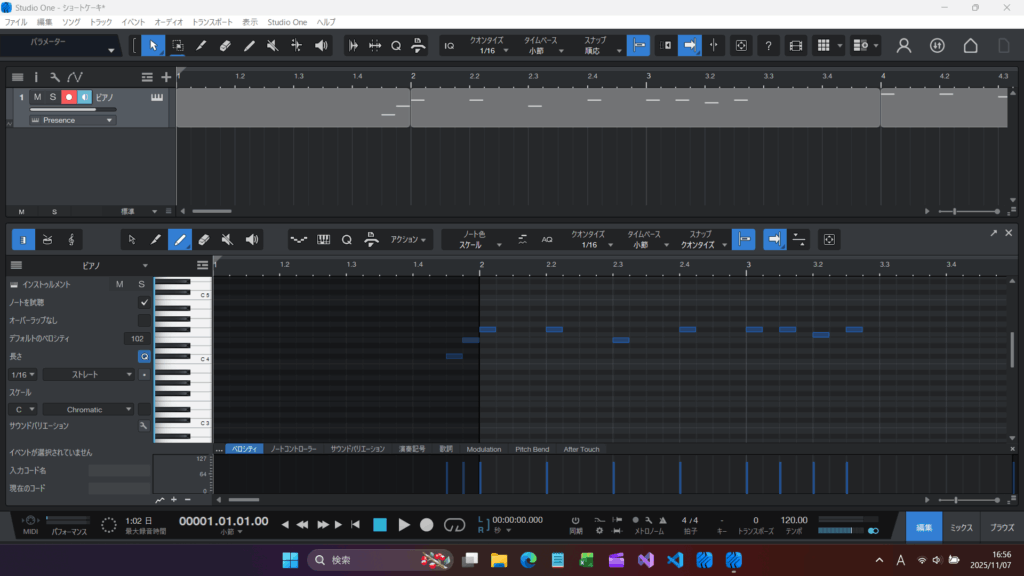The image size is (1024, 576).
Task: Click the ミックス button
Action: point(961,527)
